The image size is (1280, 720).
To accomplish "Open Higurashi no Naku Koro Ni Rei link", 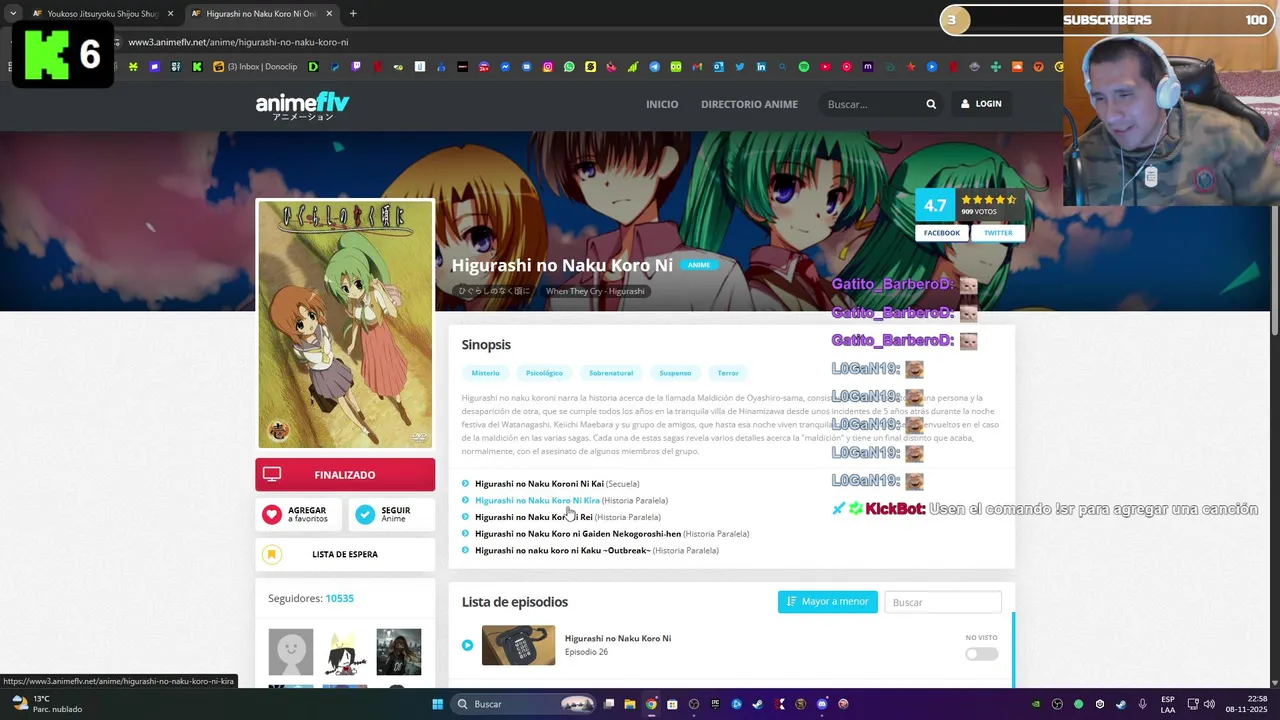I will tap(533, 517).
